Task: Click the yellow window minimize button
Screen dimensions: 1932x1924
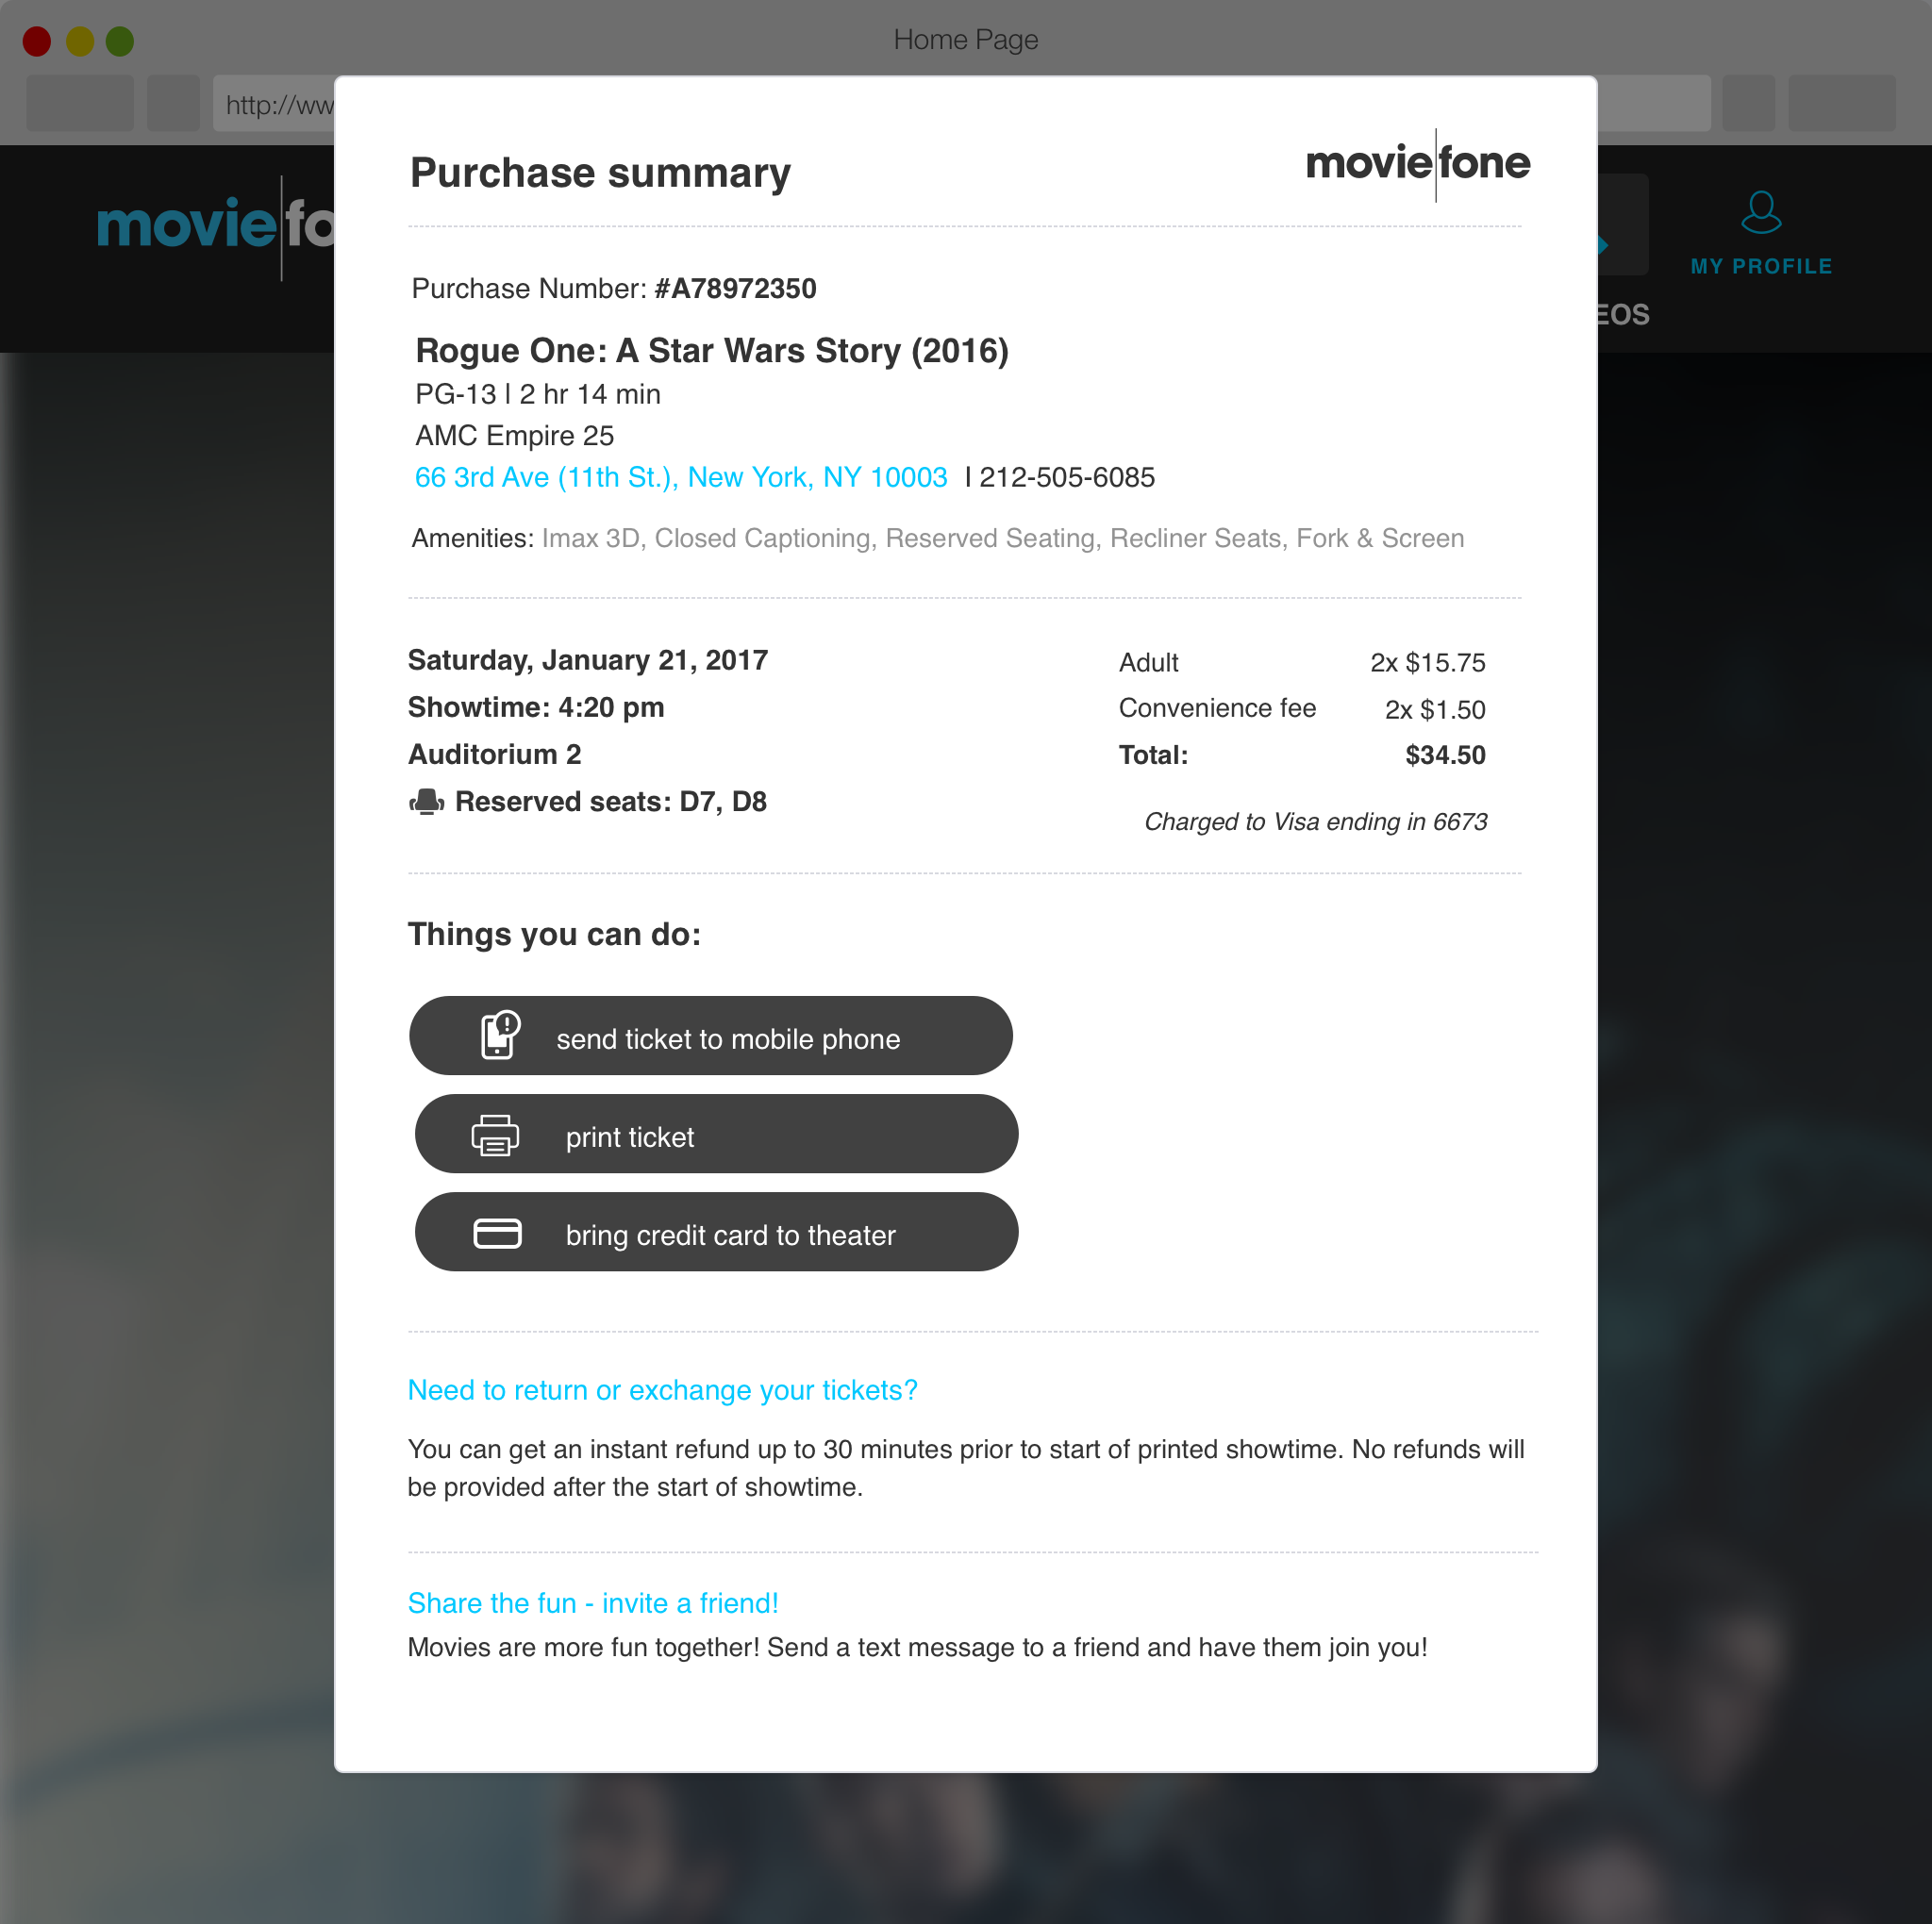Action: (x=79, y=41)
